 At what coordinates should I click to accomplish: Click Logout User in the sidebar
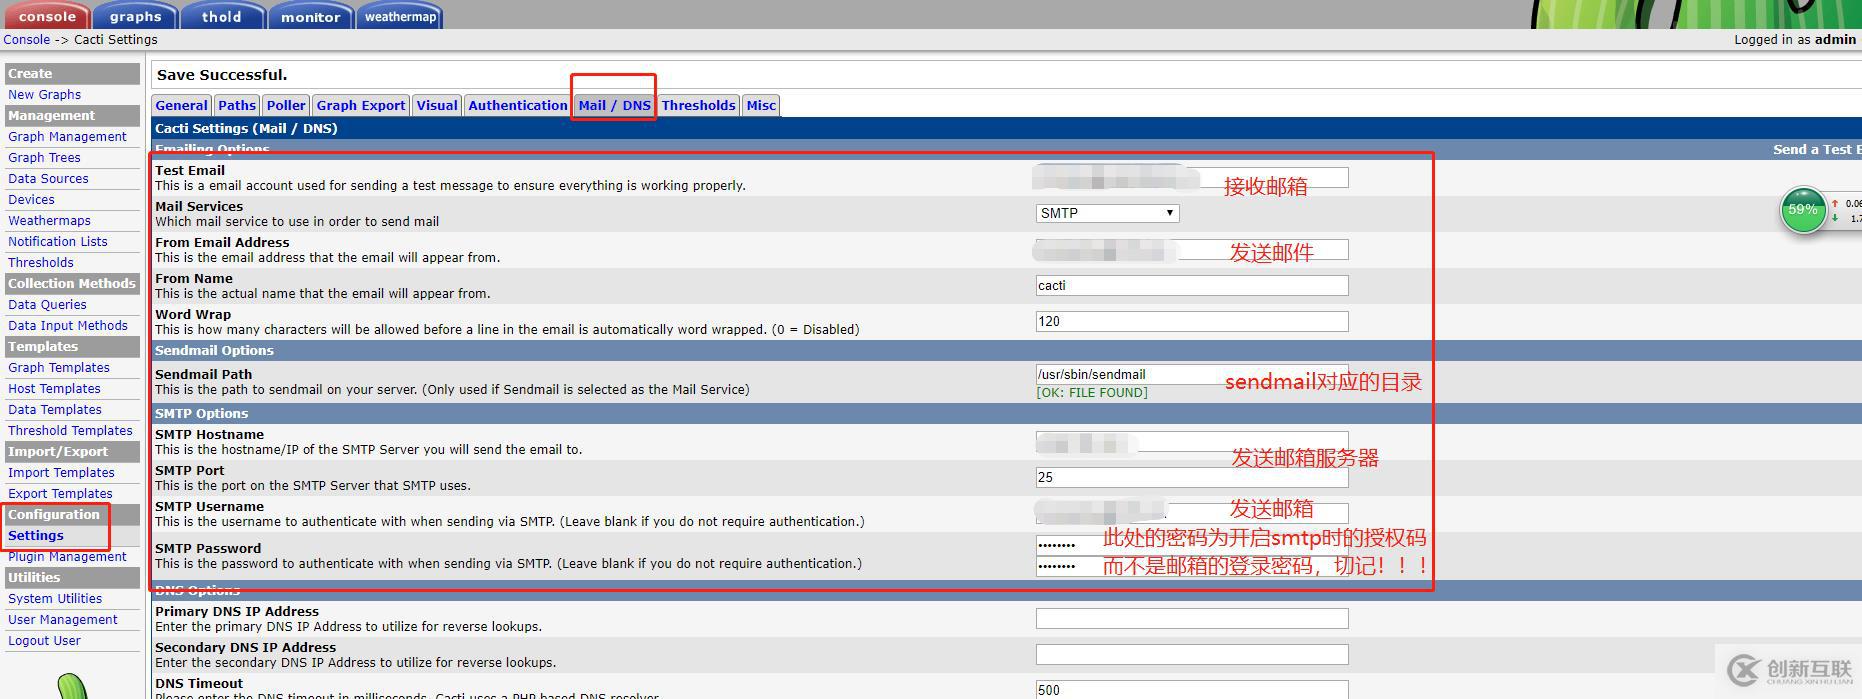pos(44,641)
